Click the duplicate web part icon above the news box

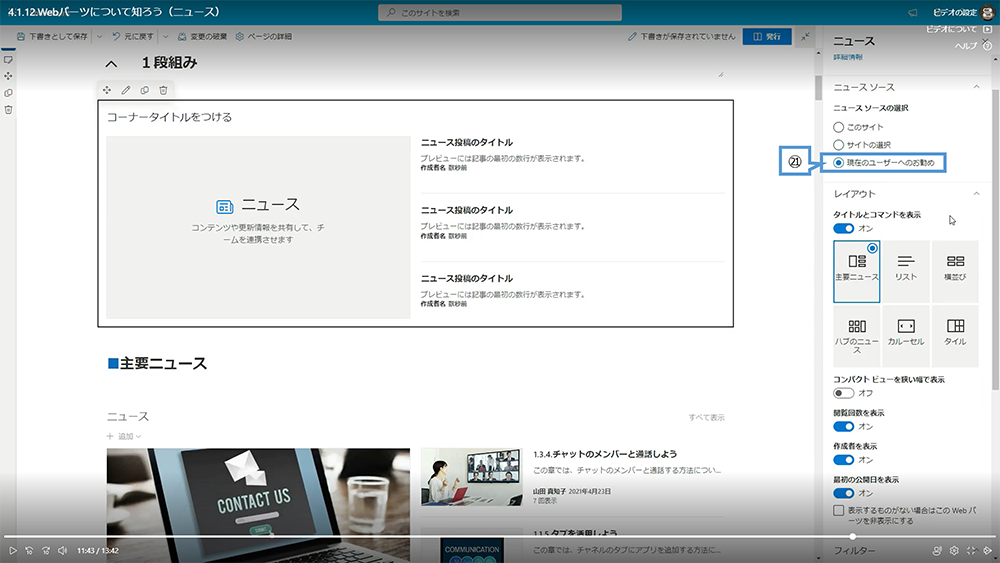145,90
